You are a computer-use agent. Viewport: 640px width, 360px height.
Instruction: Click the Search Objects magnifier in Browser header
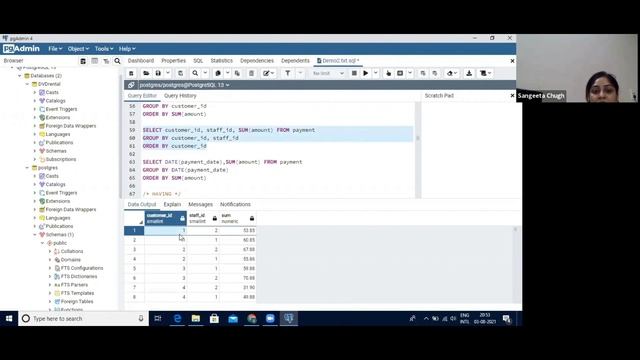point(117,61)
